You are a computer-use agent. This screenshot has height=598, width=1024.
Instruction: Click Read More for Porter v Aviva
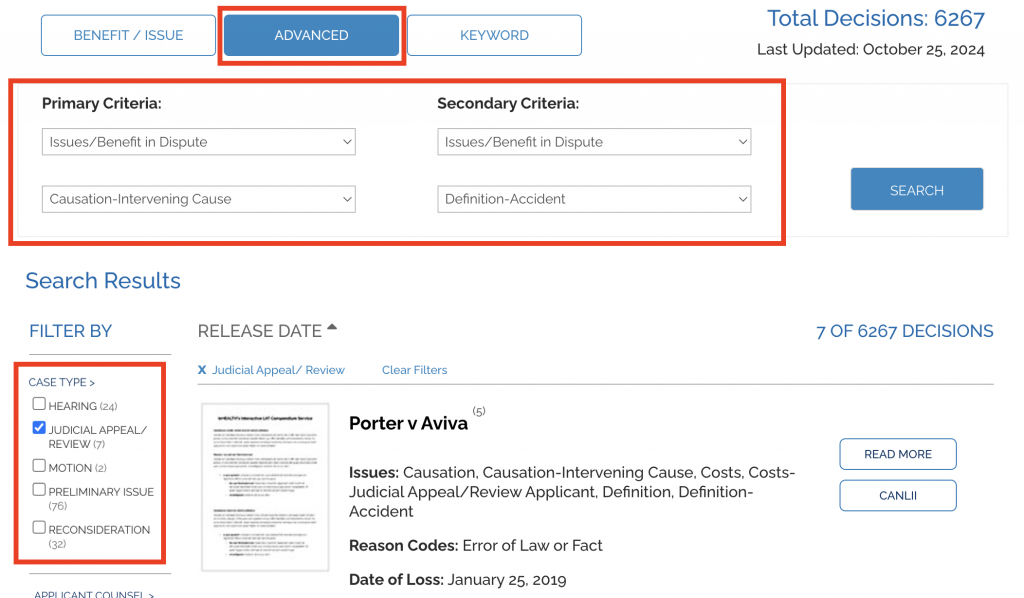pyautogui.click(x=898, y=454)
